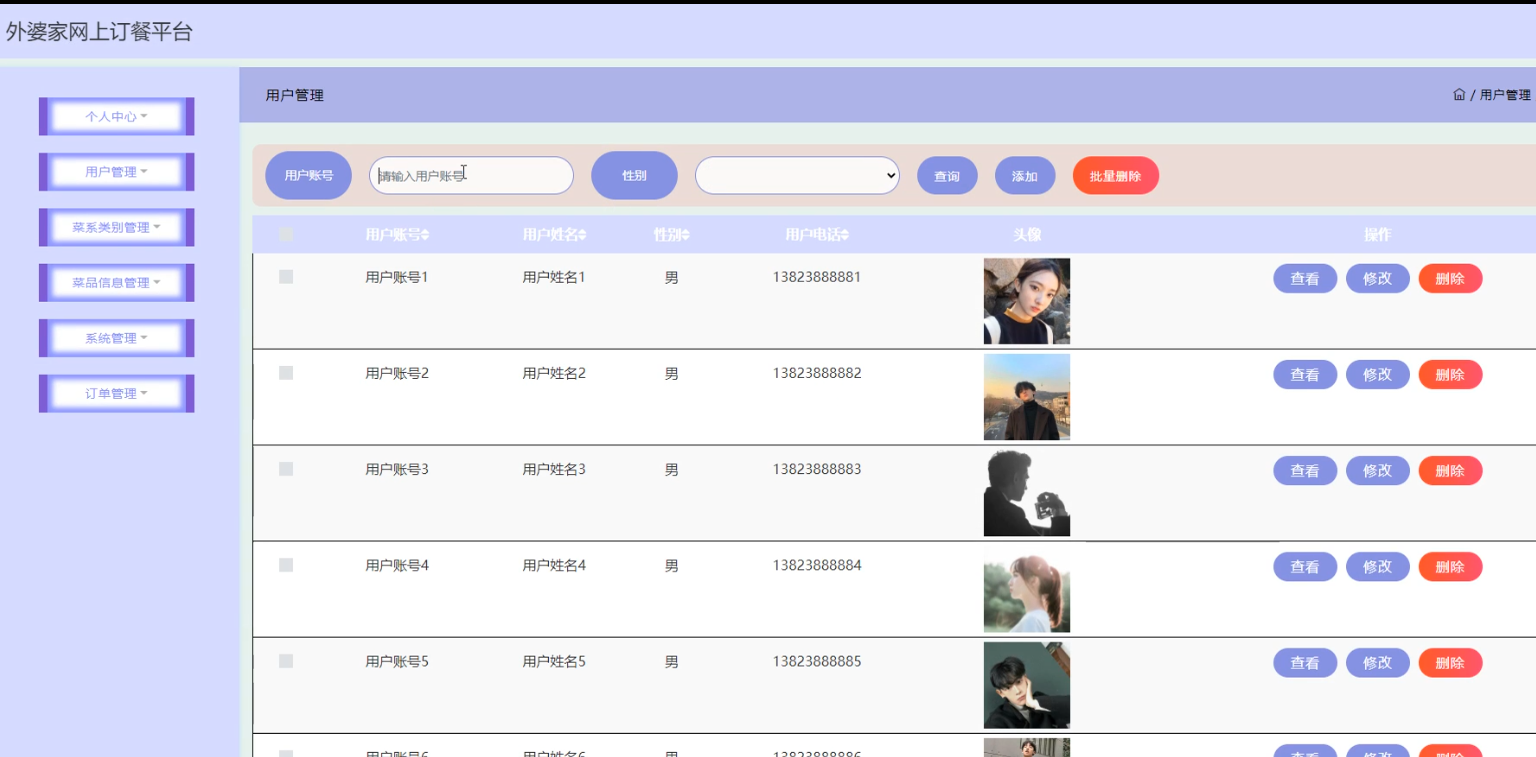Click the 用户账号5 cell text
The image size is (1536, 757).
pos(397,661)
